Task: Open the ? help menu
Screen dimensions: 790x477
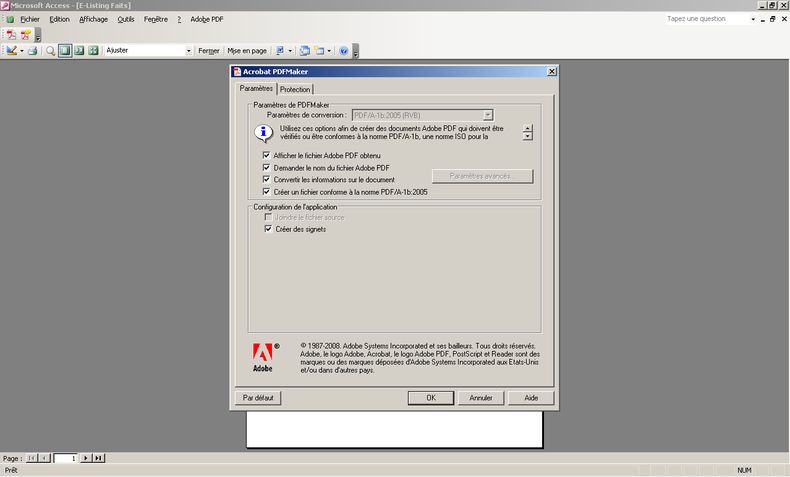Action: [x=179, y=19]
